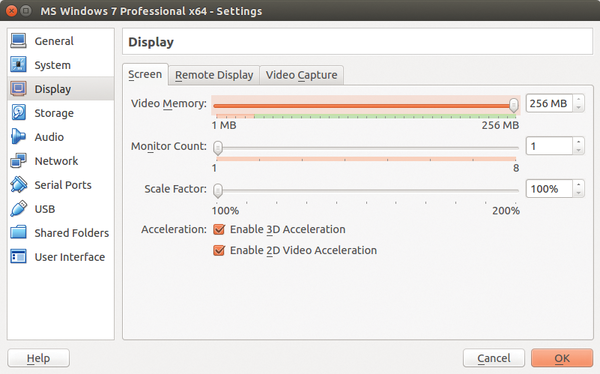The height and width of the screenshot is (374, 600).
Task: Select the Audio speaker icon
Action: (18, 137)
